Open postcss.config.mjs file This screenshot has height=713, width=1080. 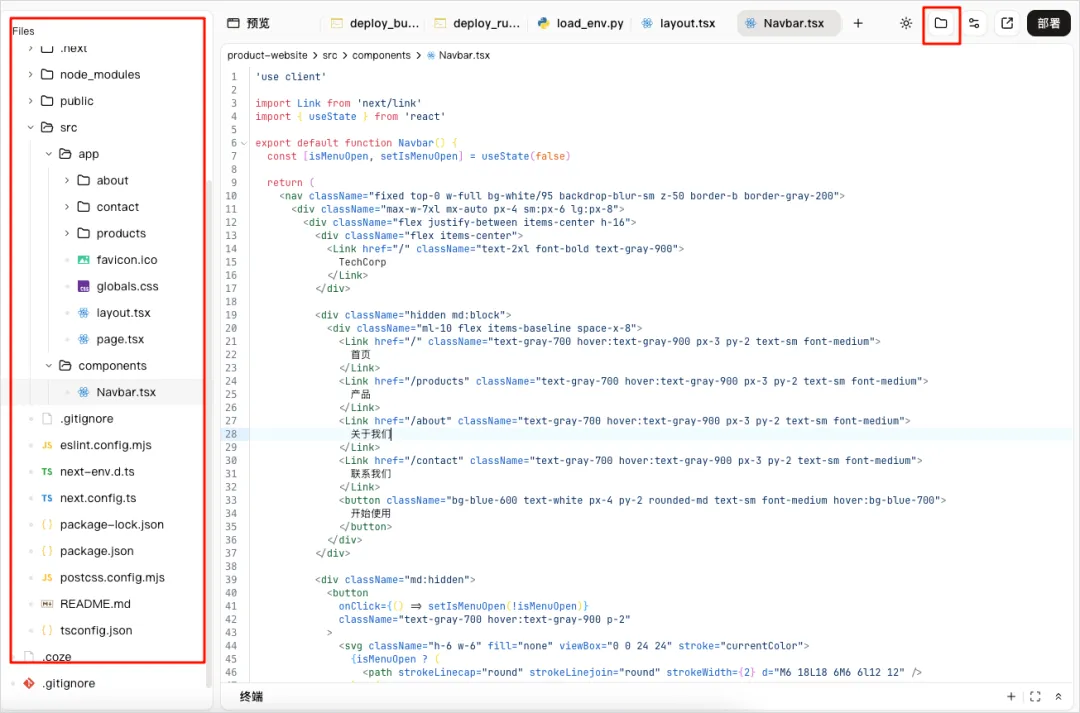112,577
